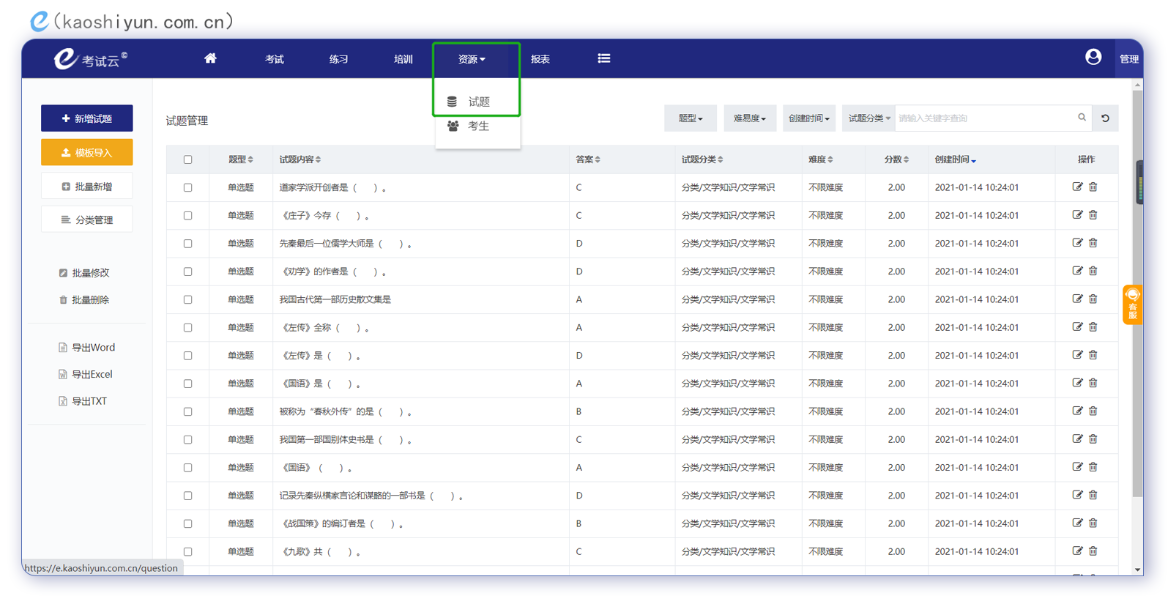Image resolution: width=1175 pixels, height=600 pixels.
Task: Click the orange 模板导入 button
Action: (87, 153)
